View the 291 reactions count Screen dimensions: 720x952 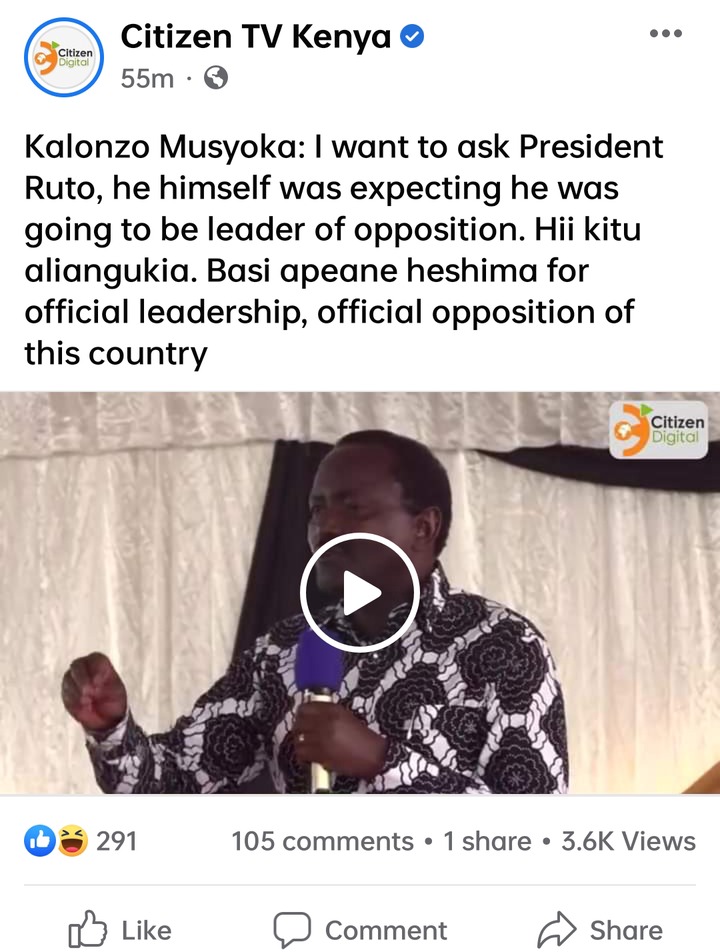click(x=117, y=842)
